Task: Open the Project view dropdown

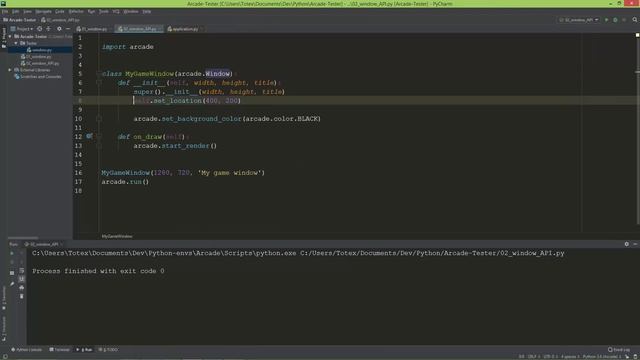Action: (22, 29)
